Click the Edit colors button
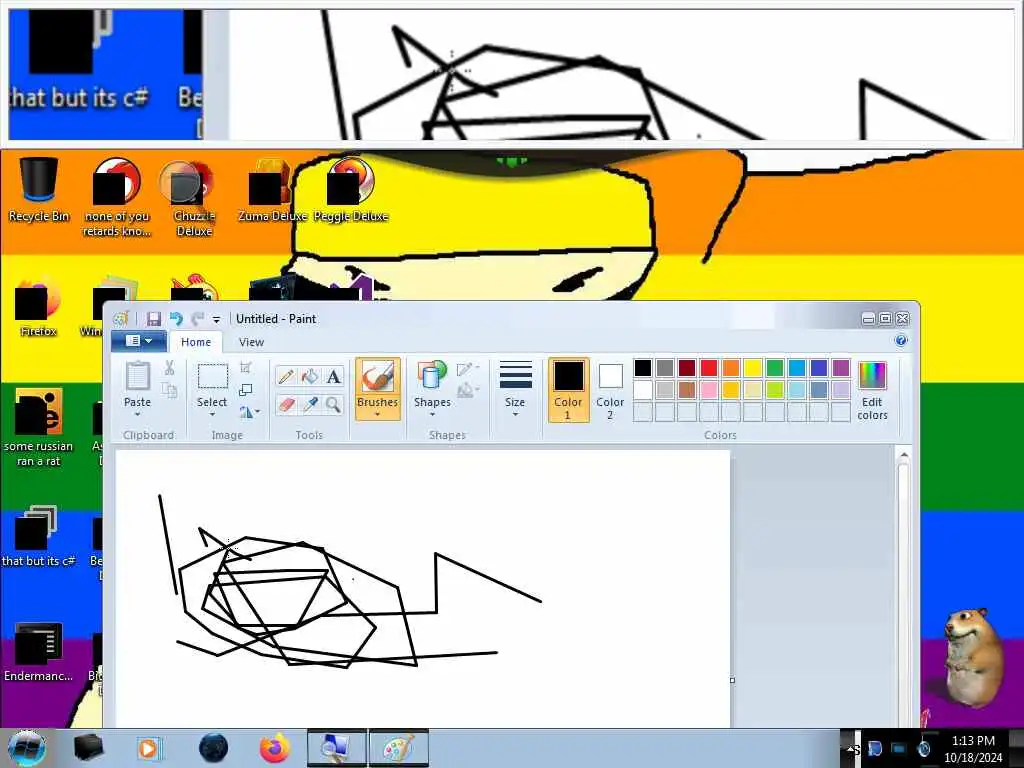 pos(872,390)
